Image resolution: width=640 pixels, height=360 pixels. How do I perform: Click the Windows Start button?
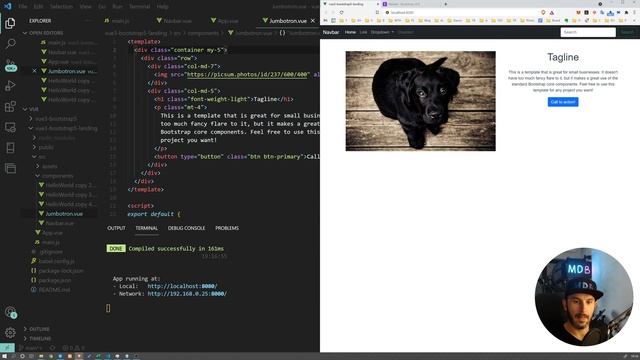point(4,356)
